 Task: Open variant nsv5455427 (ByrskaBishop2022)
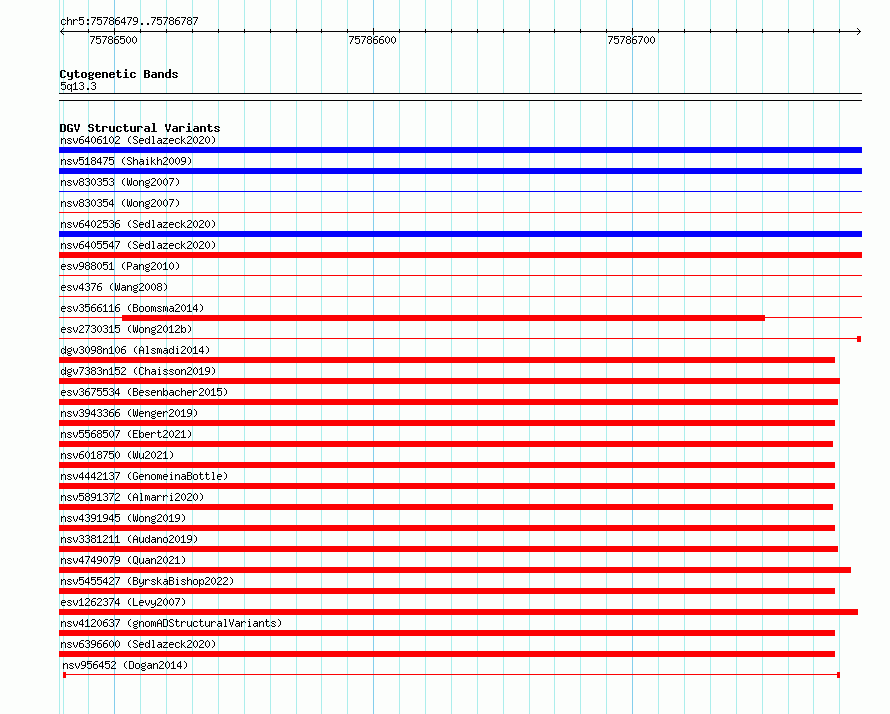coord(147,581)
